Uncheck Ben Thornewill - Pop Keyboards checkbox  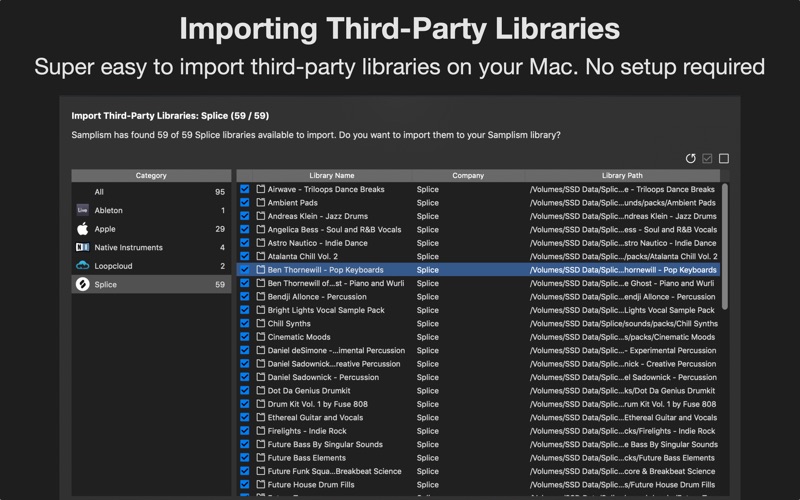[x=245, y=269]
